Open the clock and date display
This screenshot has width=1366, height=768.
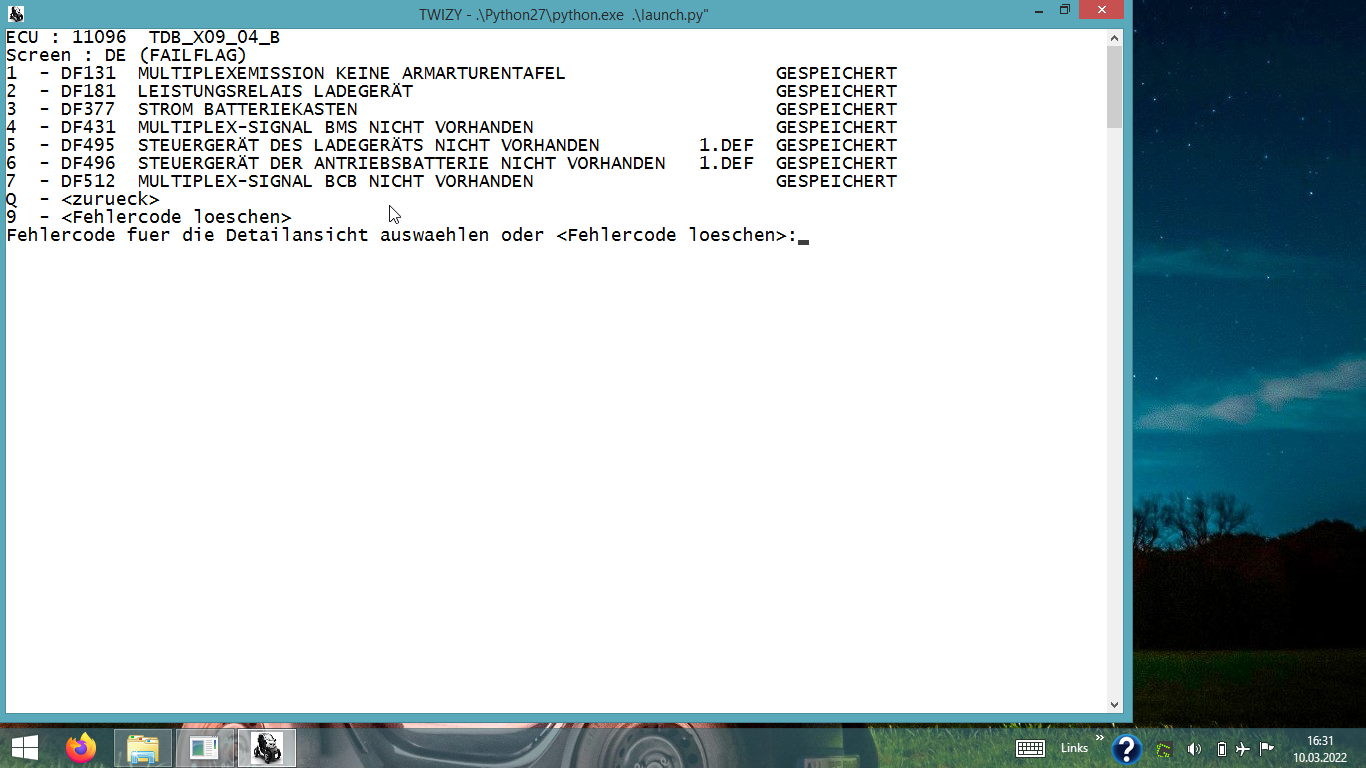[x=1320, y=749]
